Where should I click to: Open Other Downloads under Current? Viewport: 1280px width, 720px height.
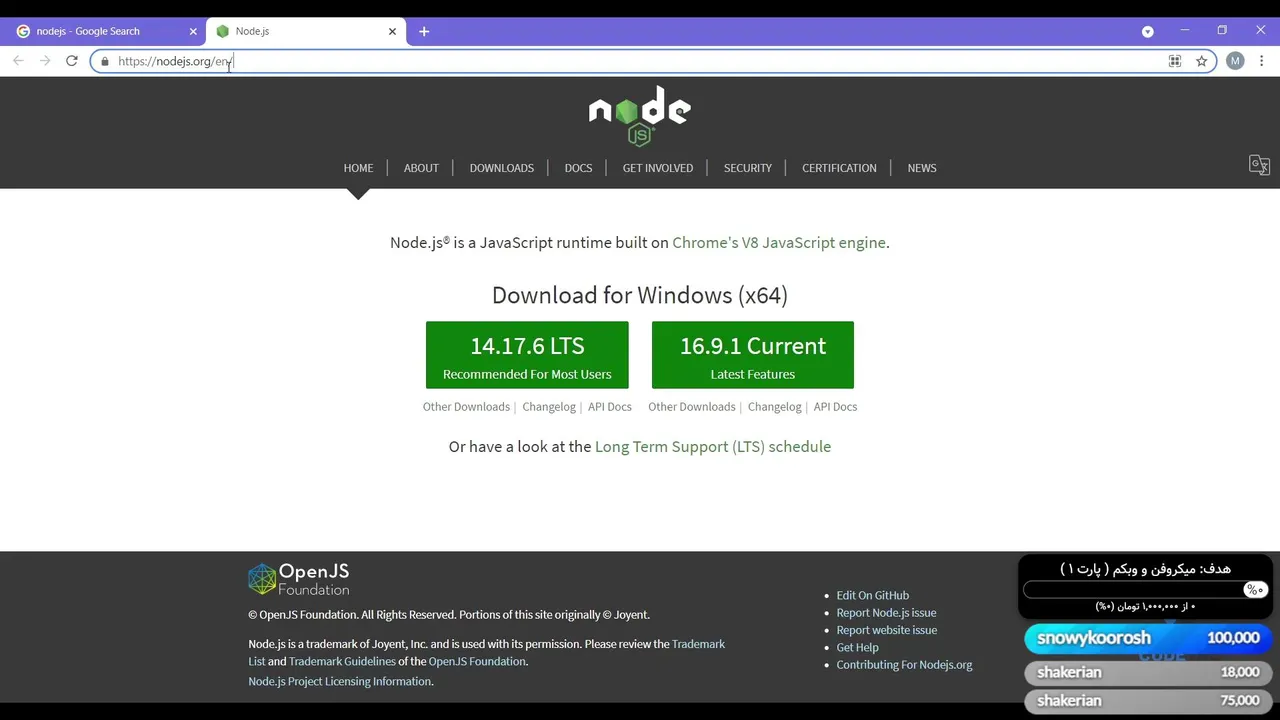692,407
